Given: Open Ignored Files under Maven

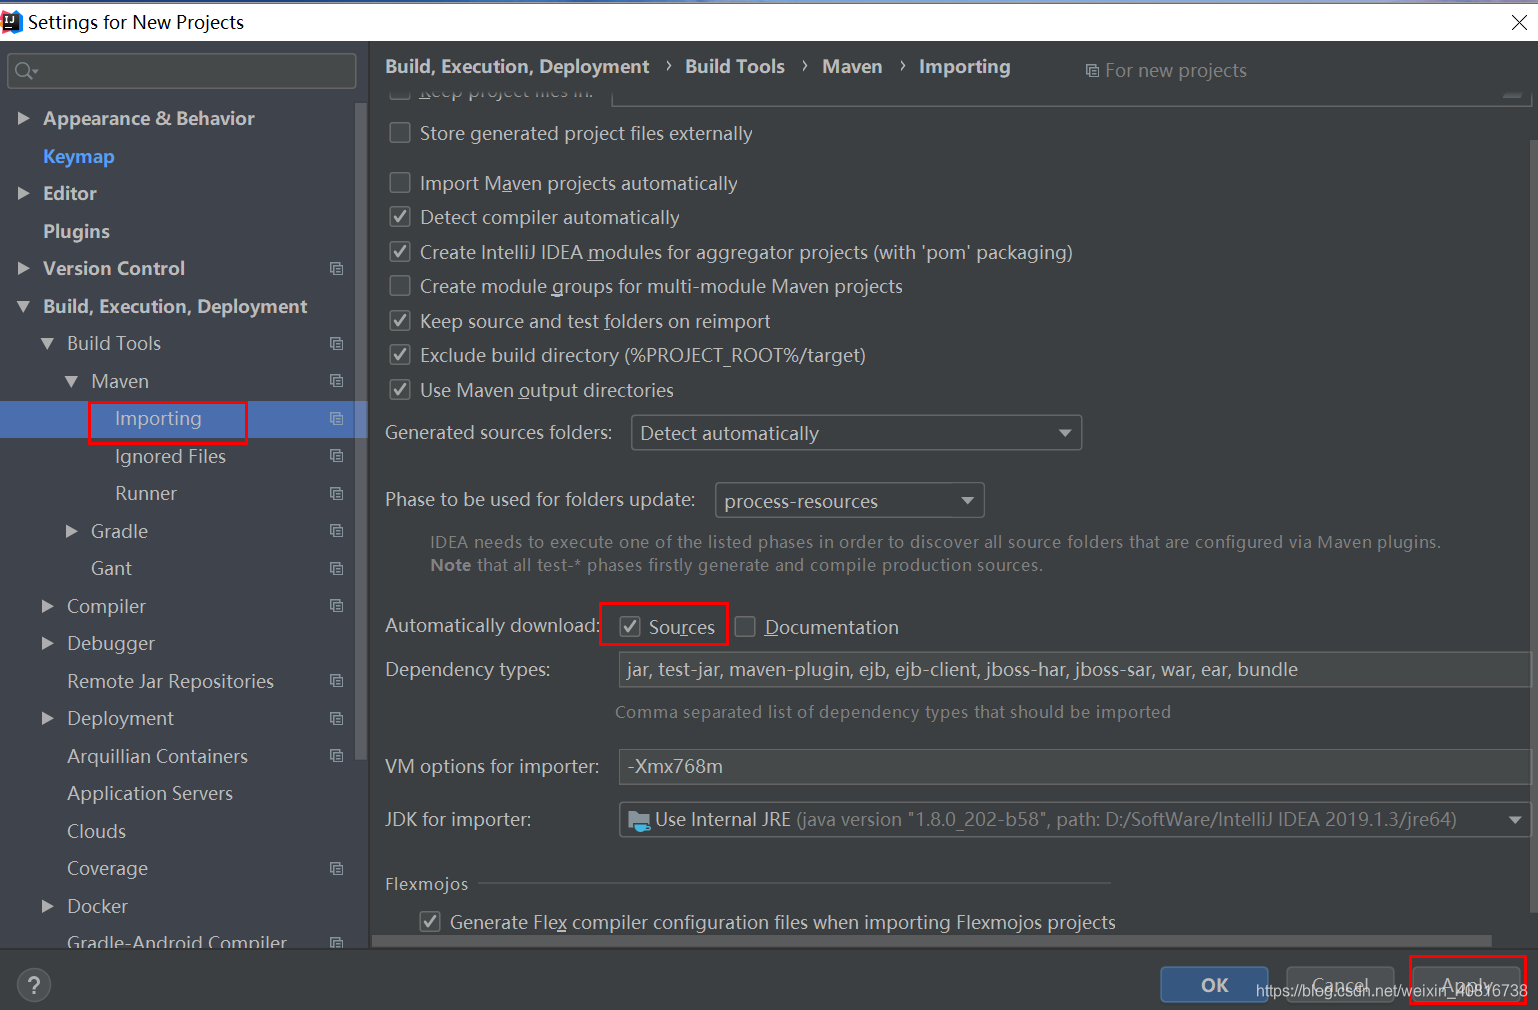Looking at the screenshot, I should click(170, 456).
